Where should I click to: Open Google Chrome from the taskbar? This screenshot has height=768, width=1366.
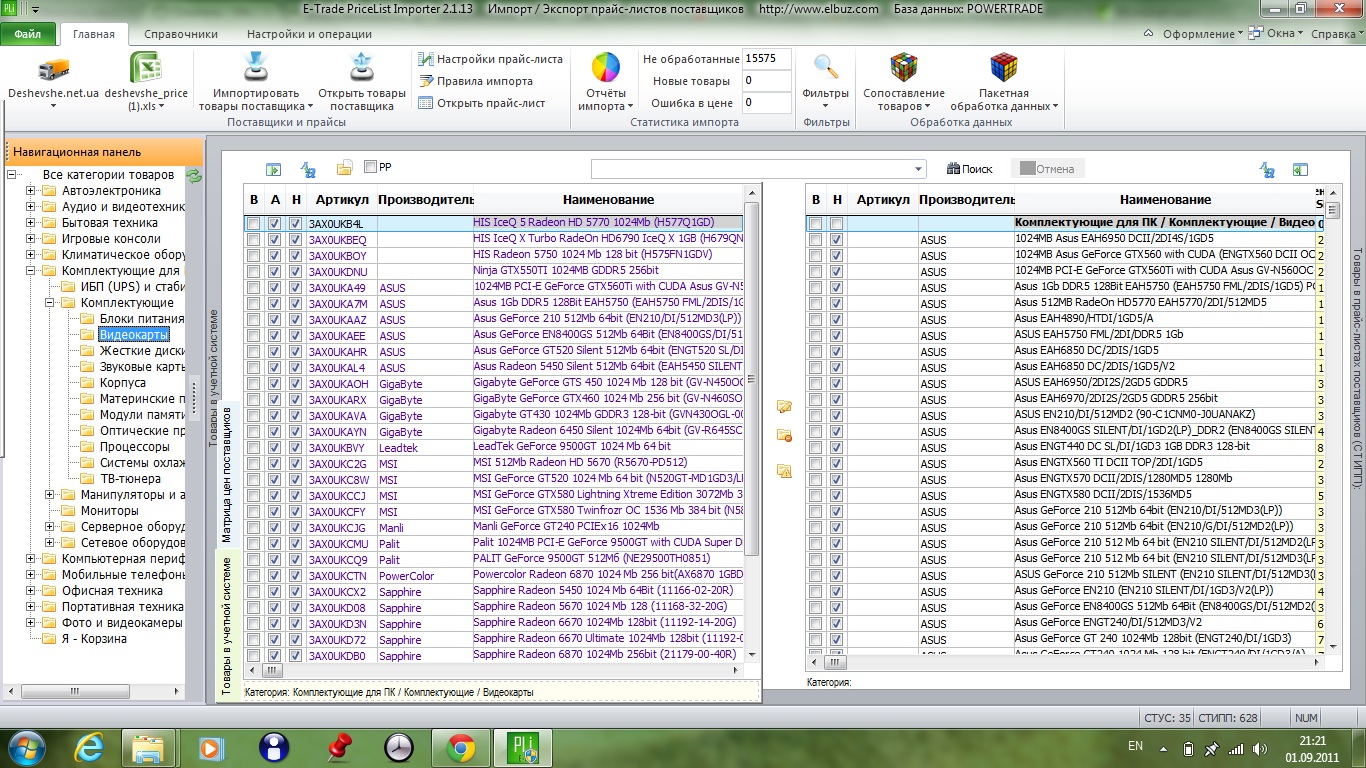[461, 747]
